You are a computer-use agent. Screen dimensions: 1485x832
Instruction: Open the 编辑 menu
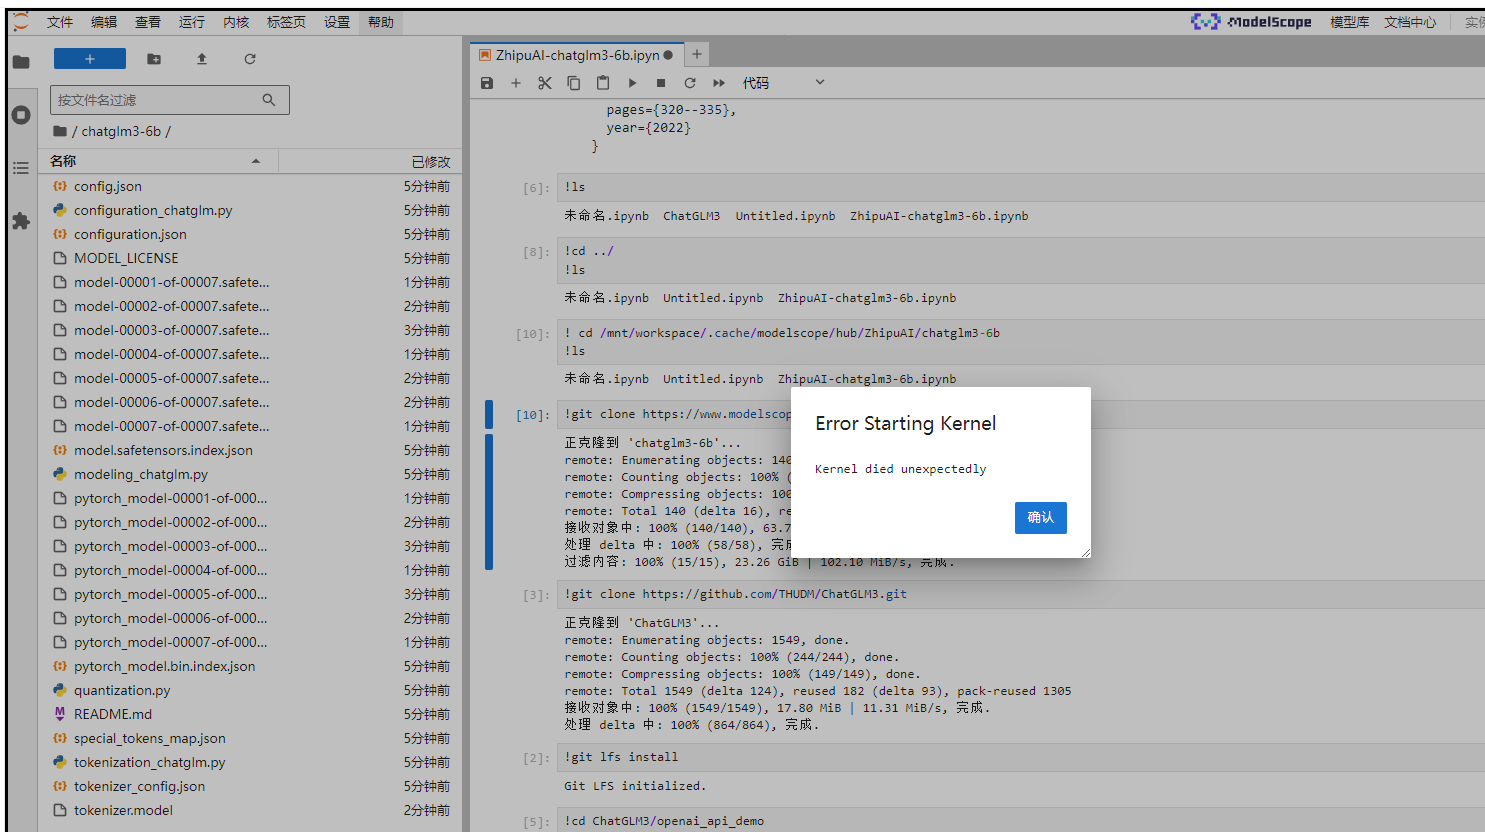(x=104, y=22)
